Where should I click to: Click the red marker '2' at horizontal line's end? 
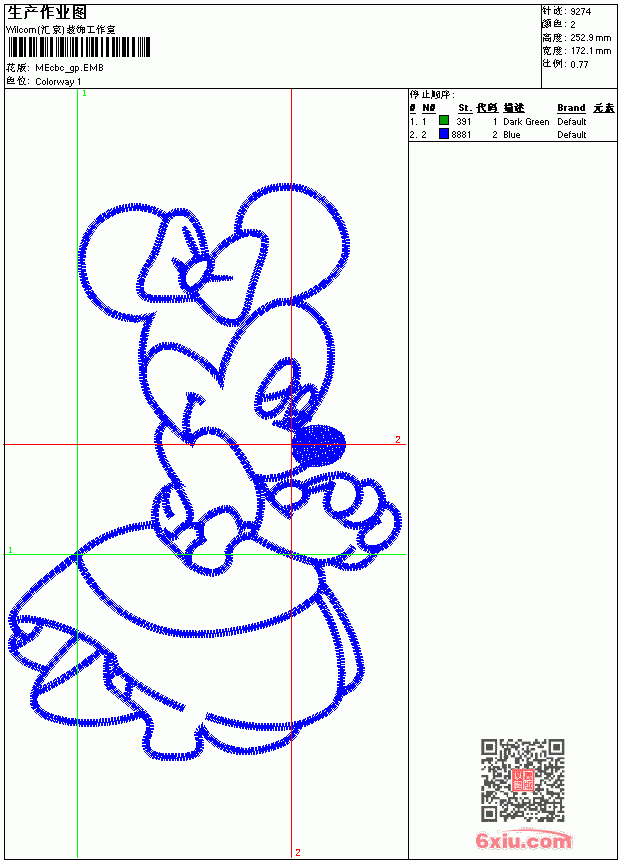[398, 439]
